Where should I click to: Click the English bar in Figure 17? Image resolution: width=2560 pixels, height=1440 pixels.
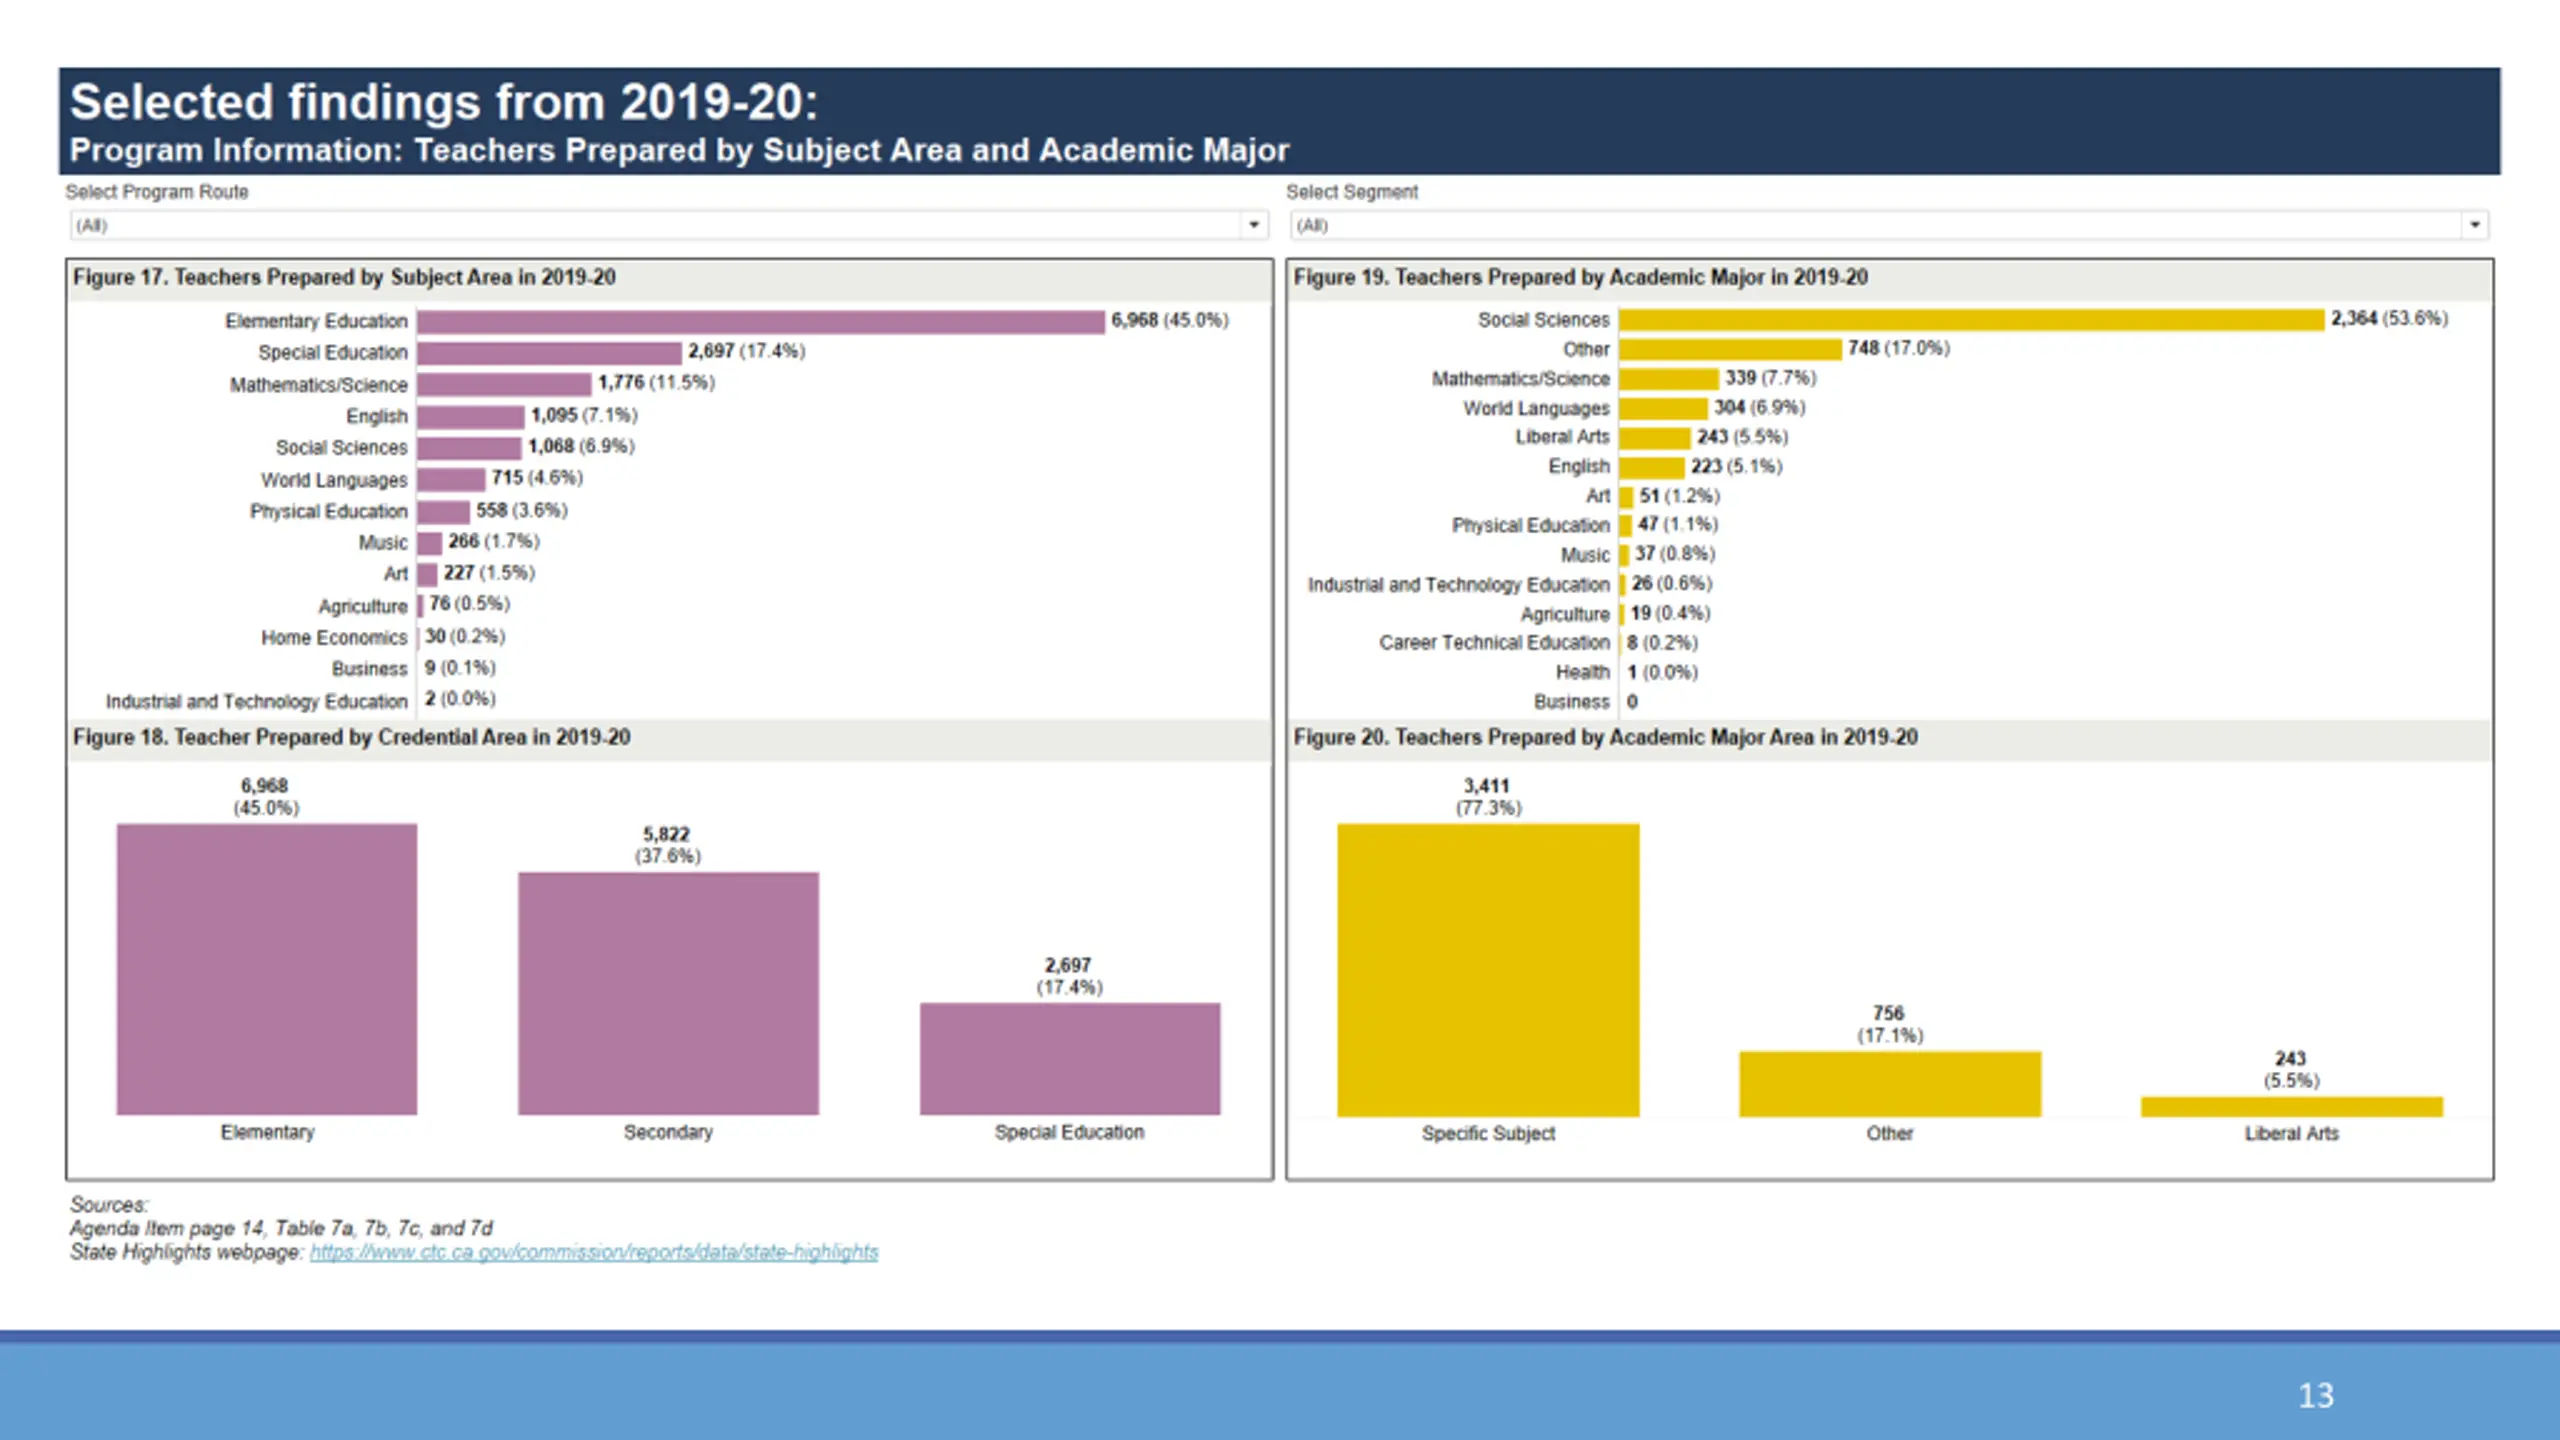[x=471, y=416]
